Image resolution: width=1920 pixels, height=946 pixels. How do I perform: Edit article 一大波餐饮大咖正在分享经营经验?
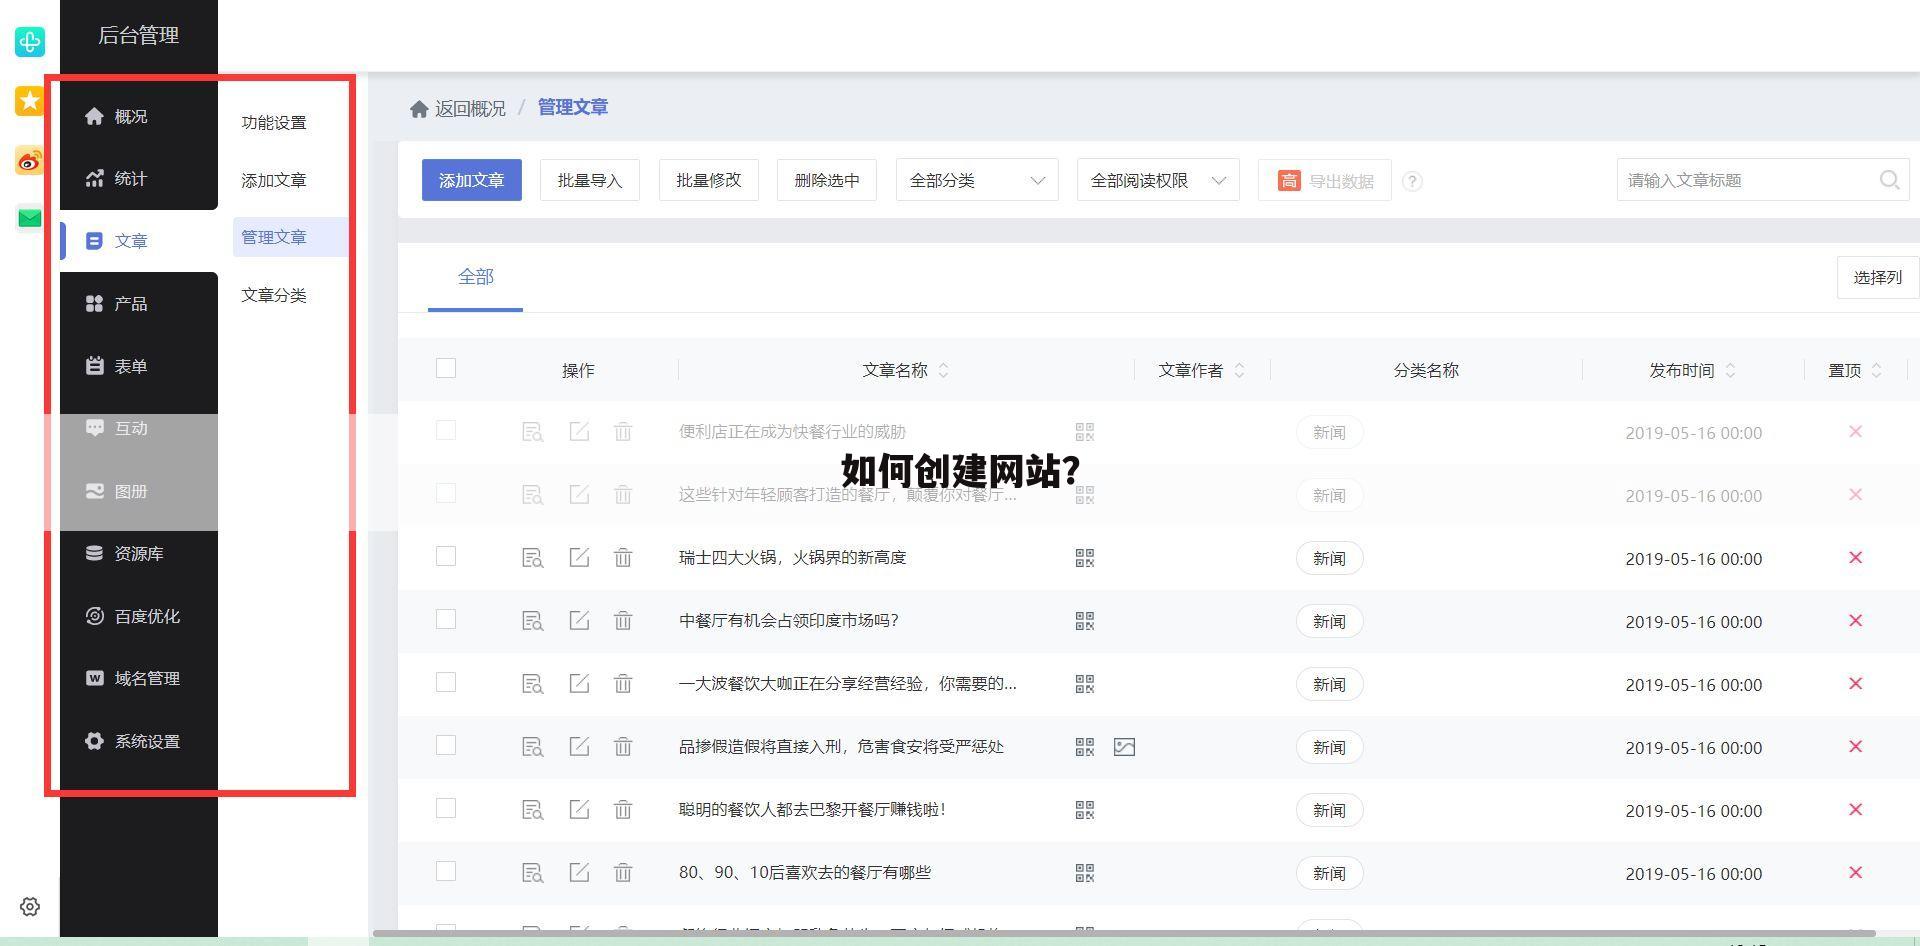click(x=579, y=683)
